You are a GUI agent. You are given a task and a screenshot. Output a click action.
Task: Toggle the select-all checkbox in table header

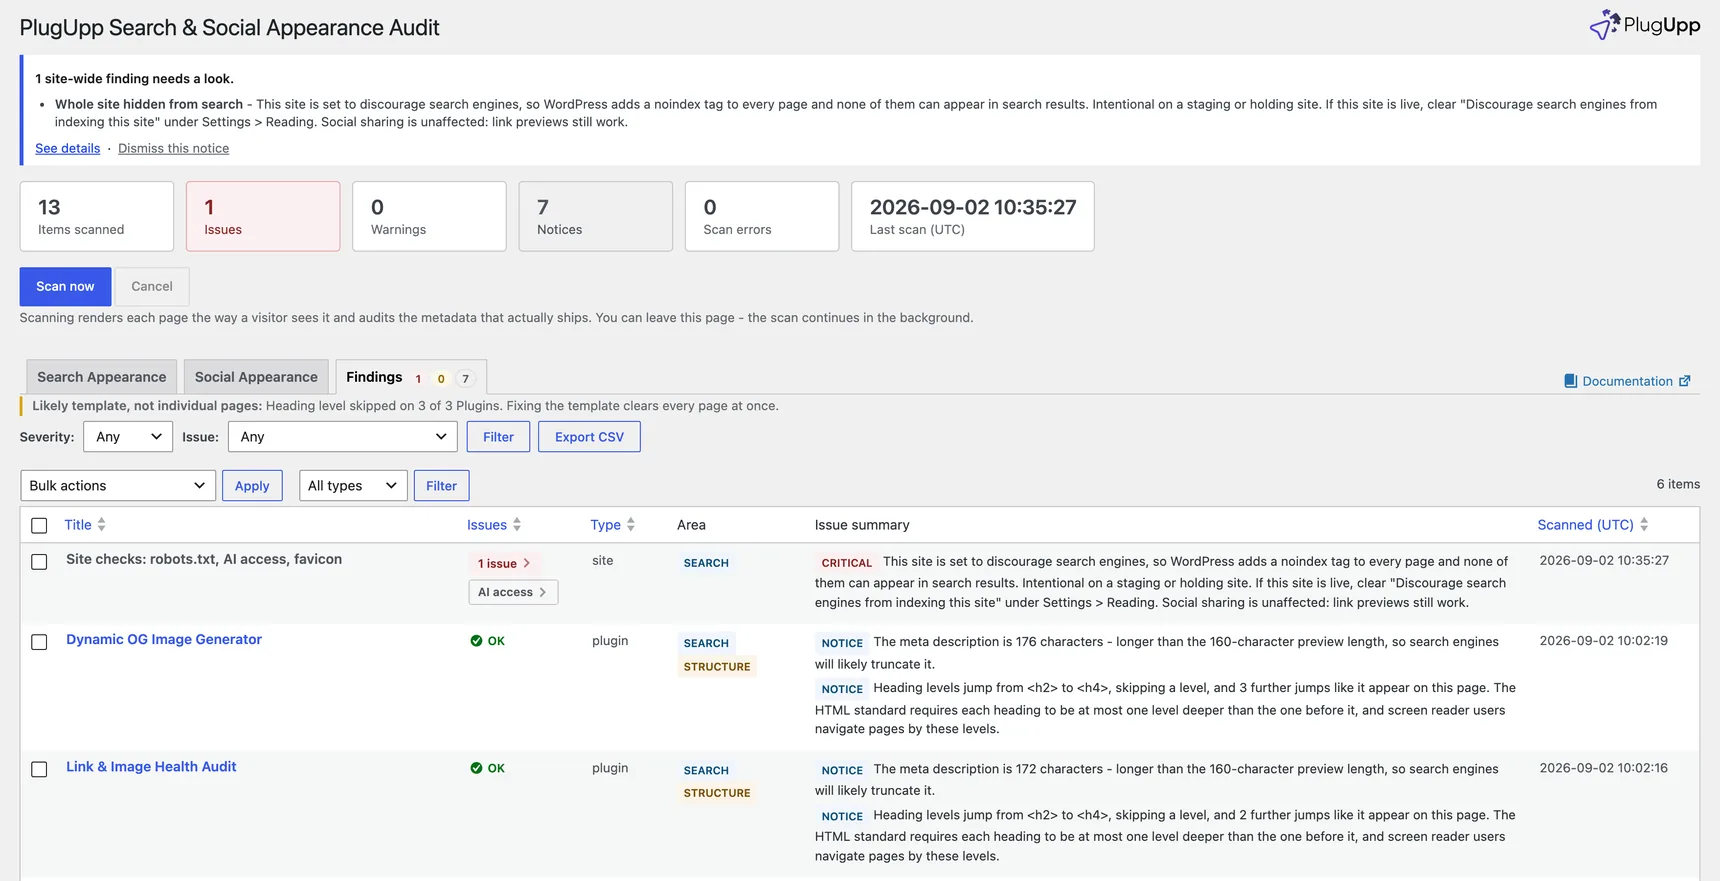point(39,526)
